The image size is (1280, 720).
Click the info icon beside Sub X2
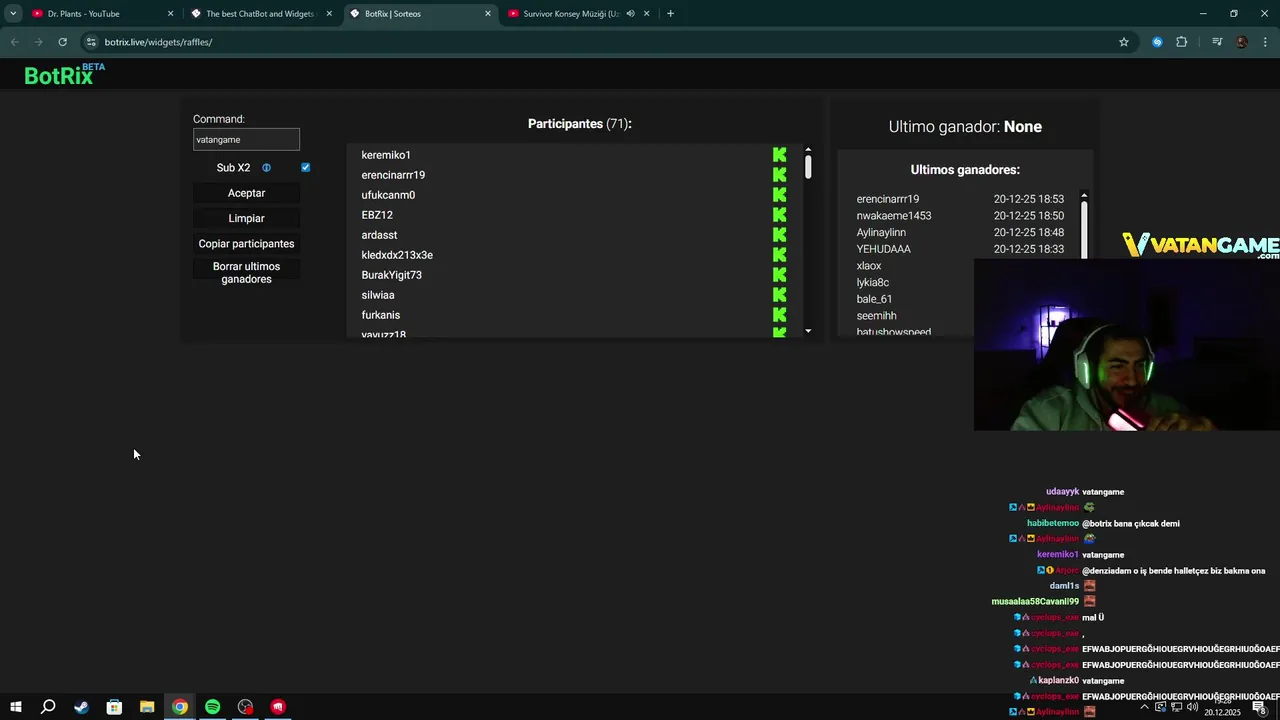click(x=266, y=168)
